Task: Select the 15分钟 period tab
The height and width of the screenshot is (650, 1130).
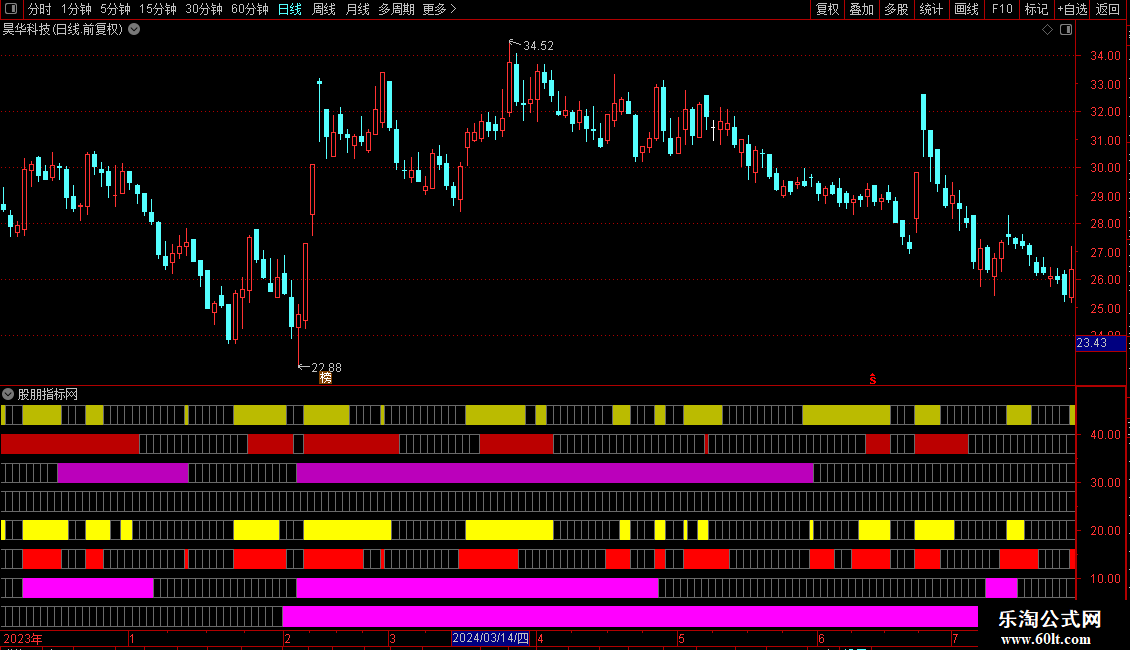Action: 158,9
